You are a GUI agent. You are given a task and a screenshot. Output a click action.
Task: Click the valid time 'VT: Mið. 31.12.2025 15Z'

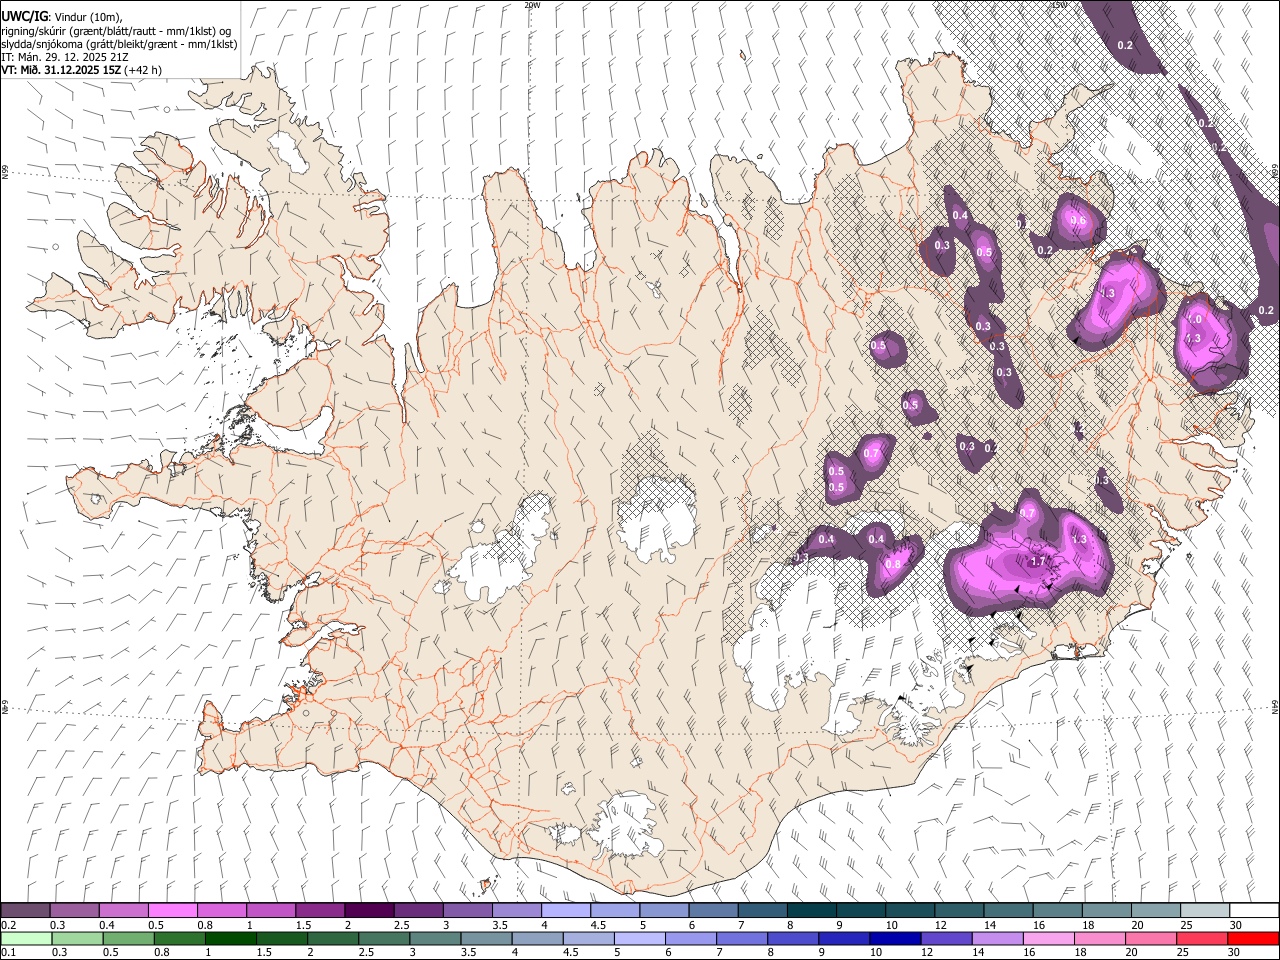(62, 70)
